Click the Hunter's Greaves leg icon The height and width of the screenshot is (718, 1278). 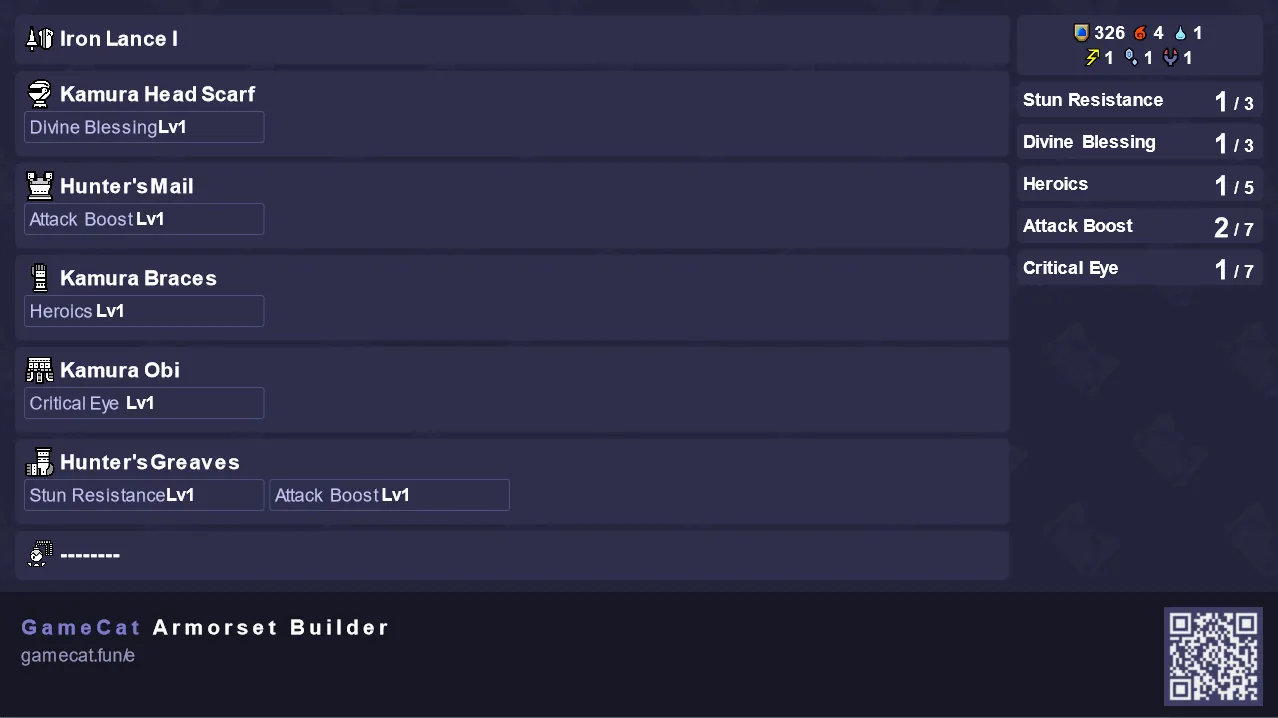39,462
